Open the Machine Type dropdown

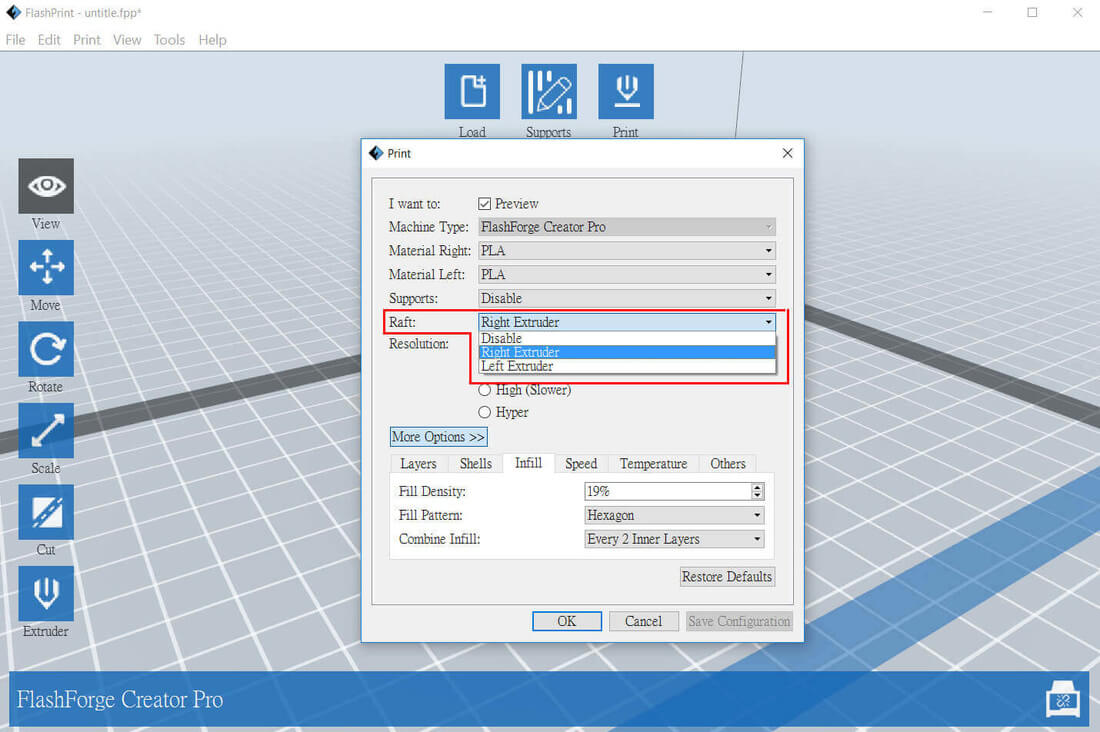[x=626, y=227]
